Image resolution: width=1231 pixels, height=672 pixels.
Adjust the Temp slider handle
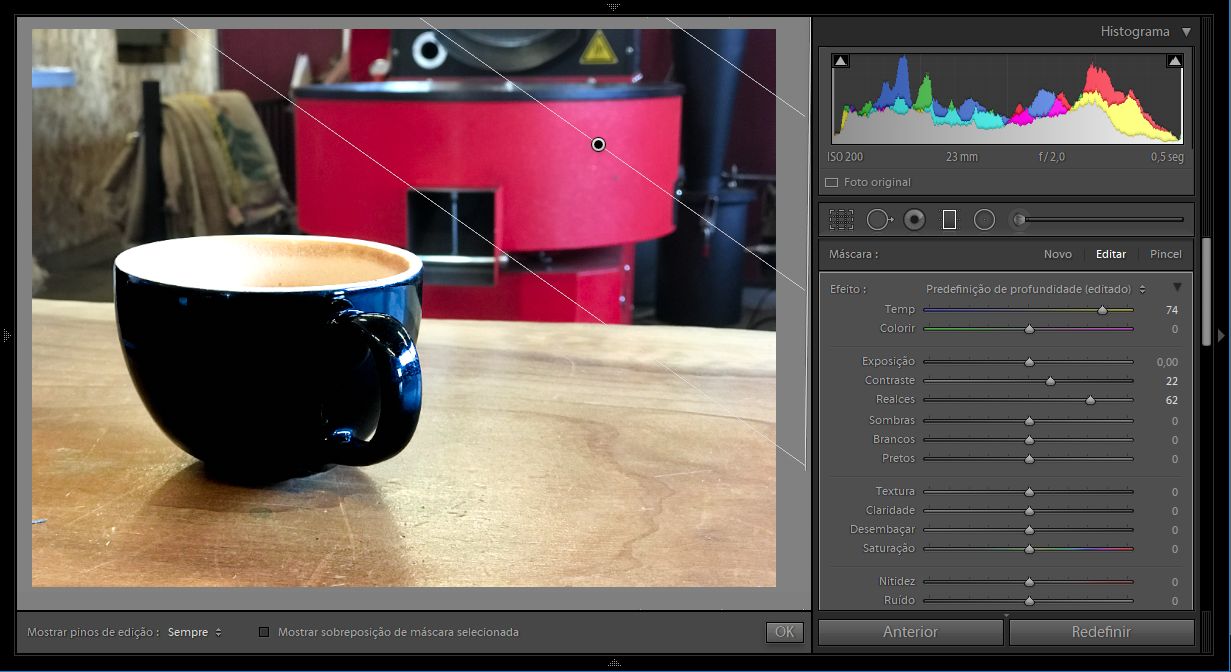pyautogui.click(x=1102, y=311)
